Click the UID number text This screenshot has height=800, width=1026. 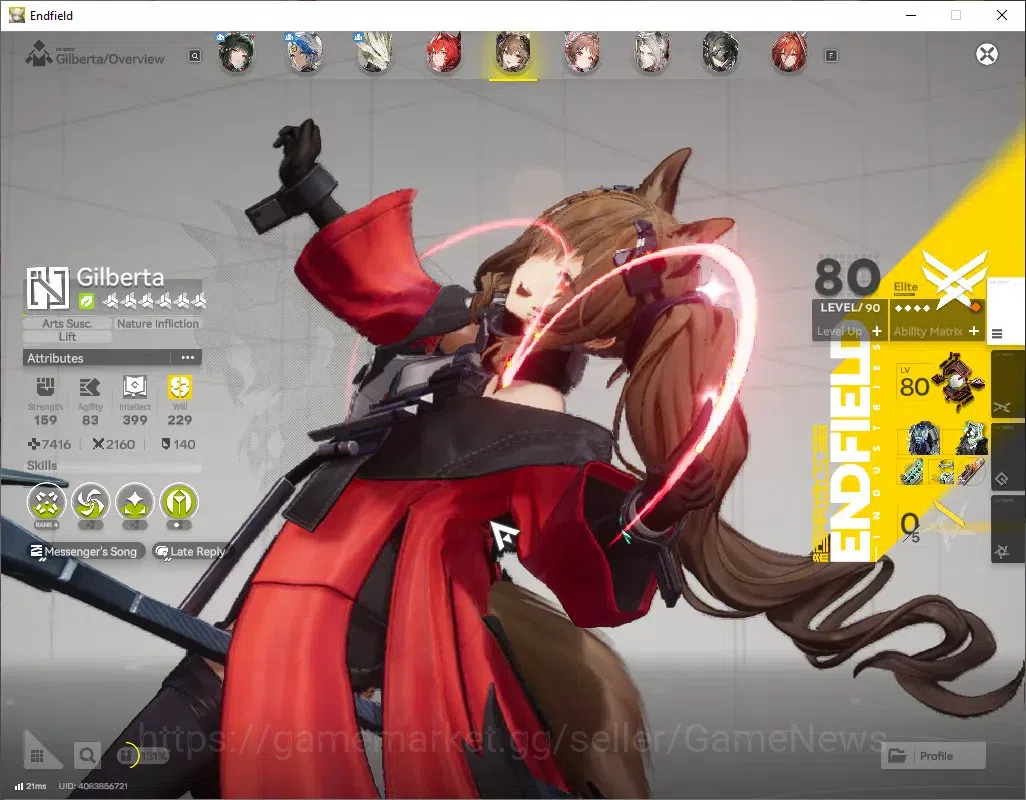pyautogui.click(x=93, y=786)
